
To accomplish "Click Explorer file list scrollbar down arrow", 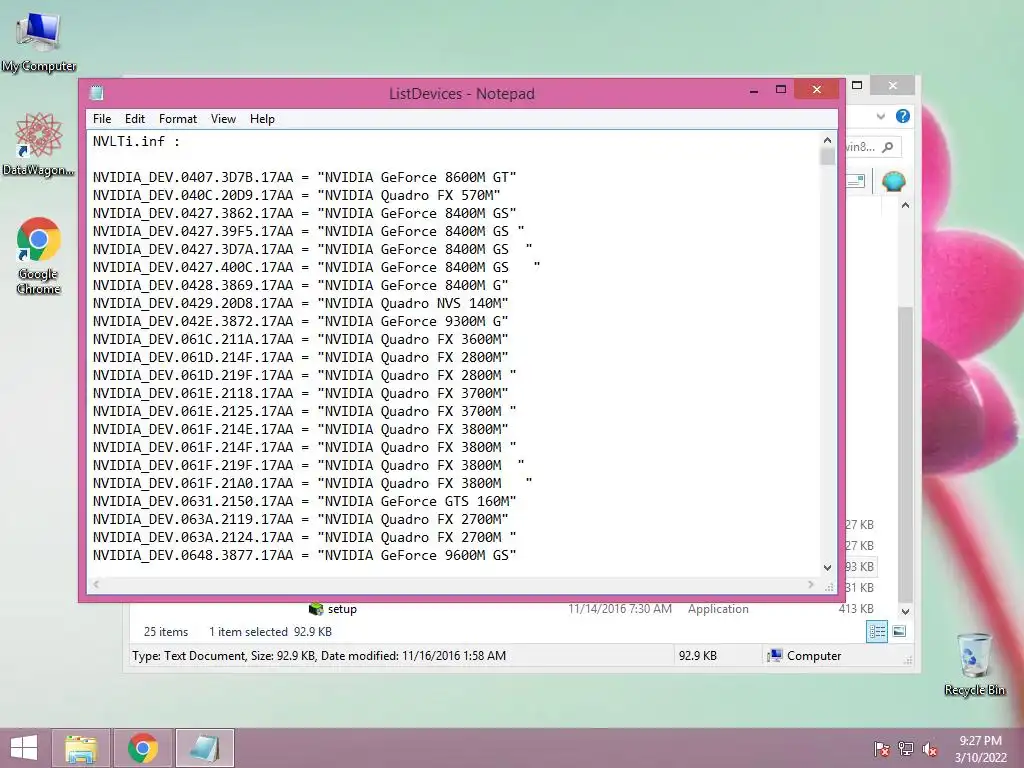I will 905,612.
